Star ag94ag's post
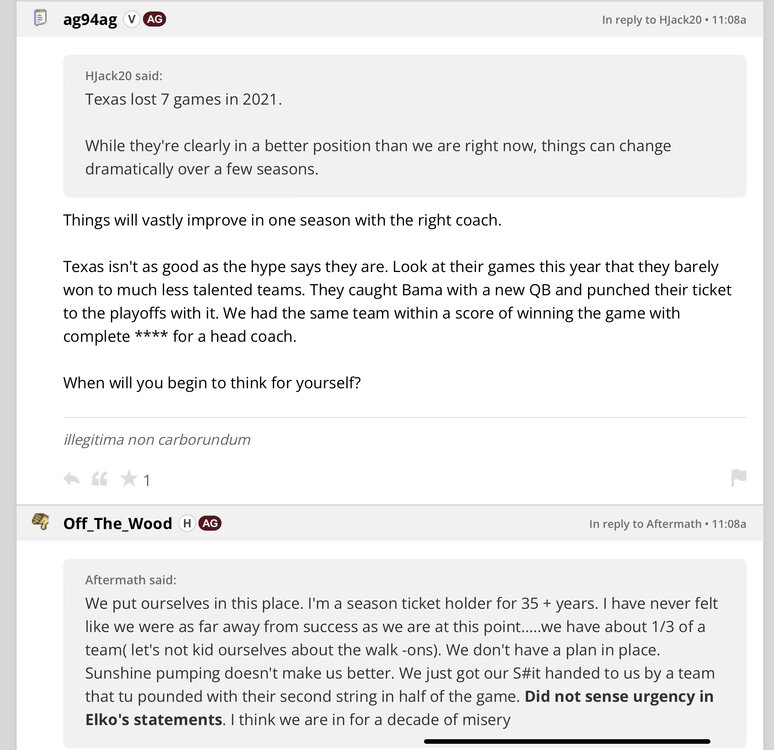 [128, 479]
